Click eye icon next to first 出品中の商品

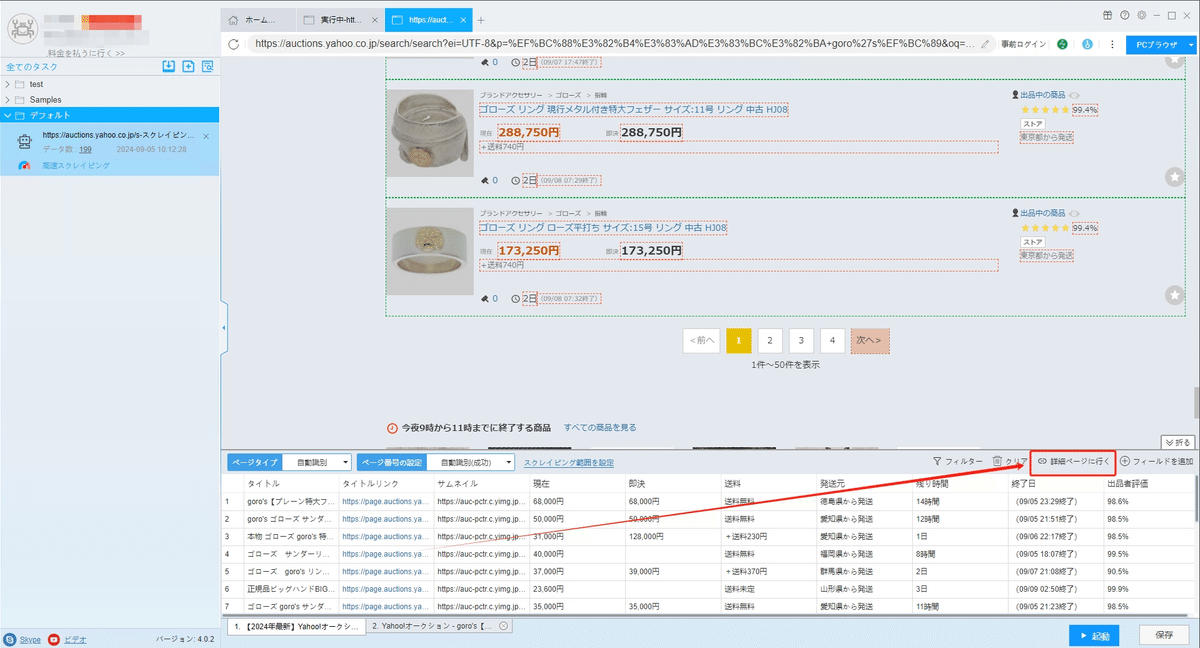coord(1076,95)
